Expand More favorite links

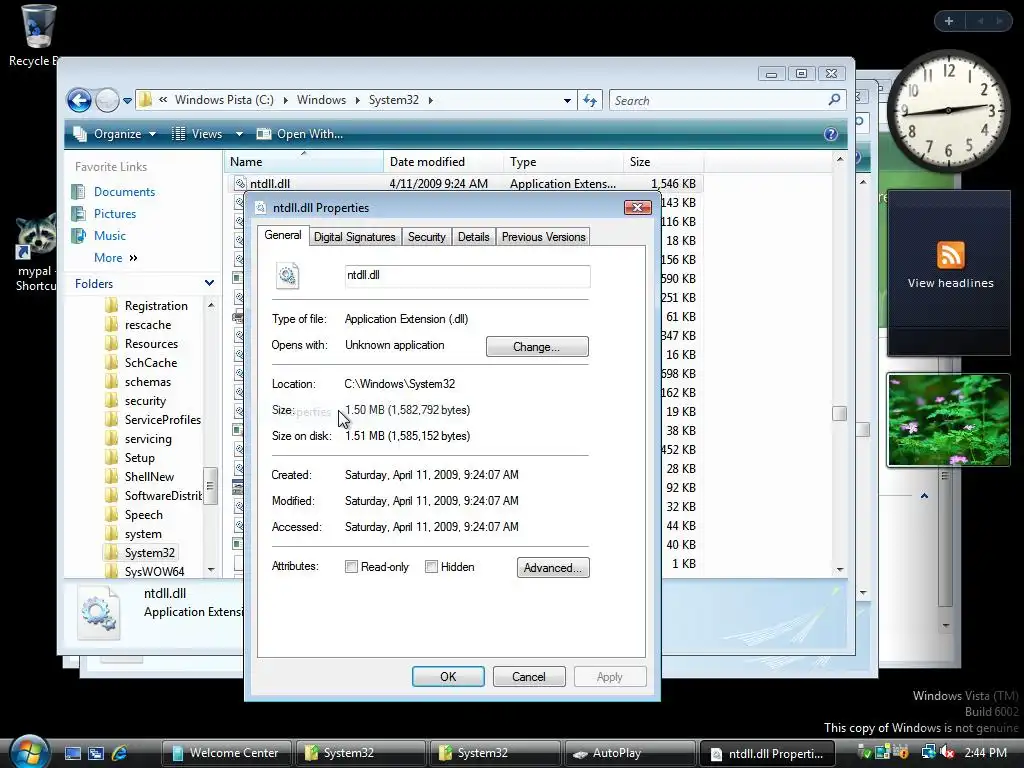pos(115,258)
